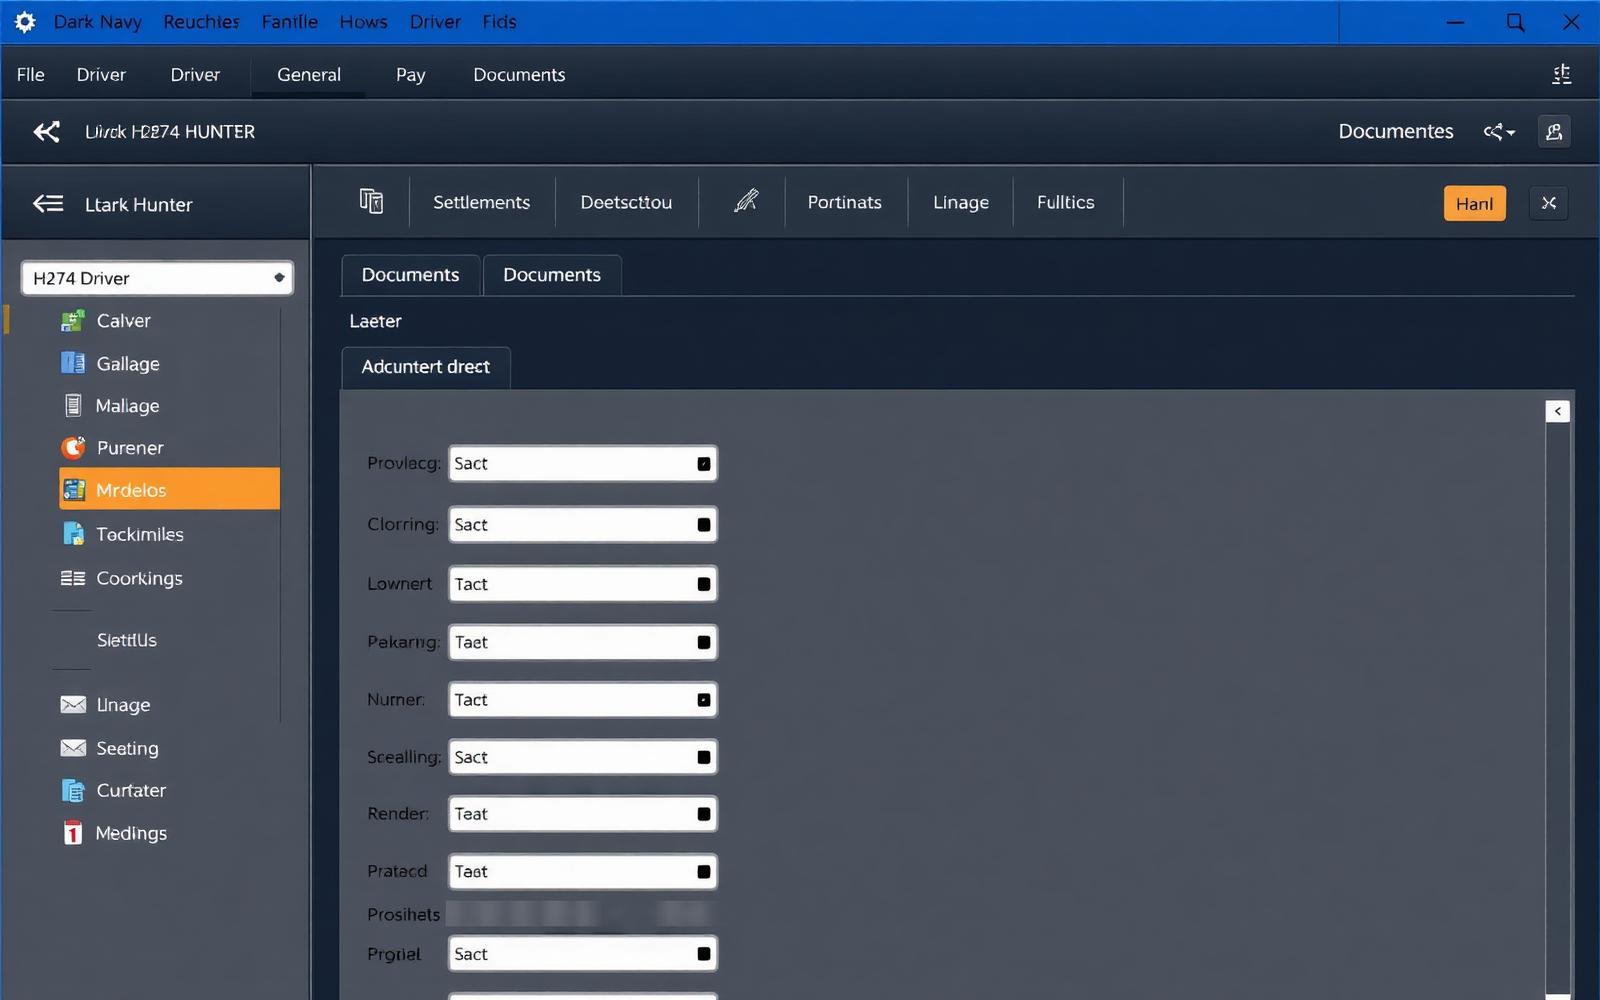Select the Linage tab next to Portinats

tap(960, 202)
